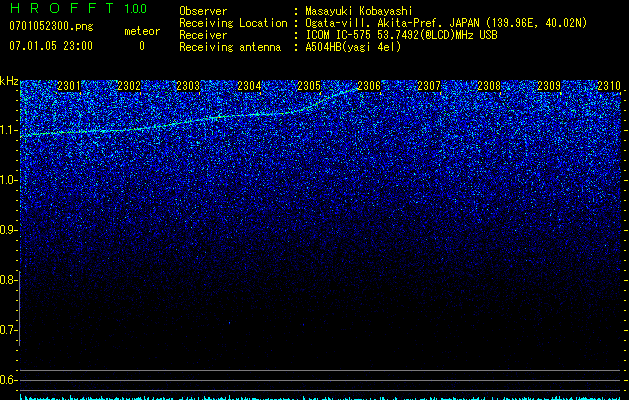The width and height of the screenshot is (629, 400).
Task: Click the 2304 time marker
Action: (249, 86)
